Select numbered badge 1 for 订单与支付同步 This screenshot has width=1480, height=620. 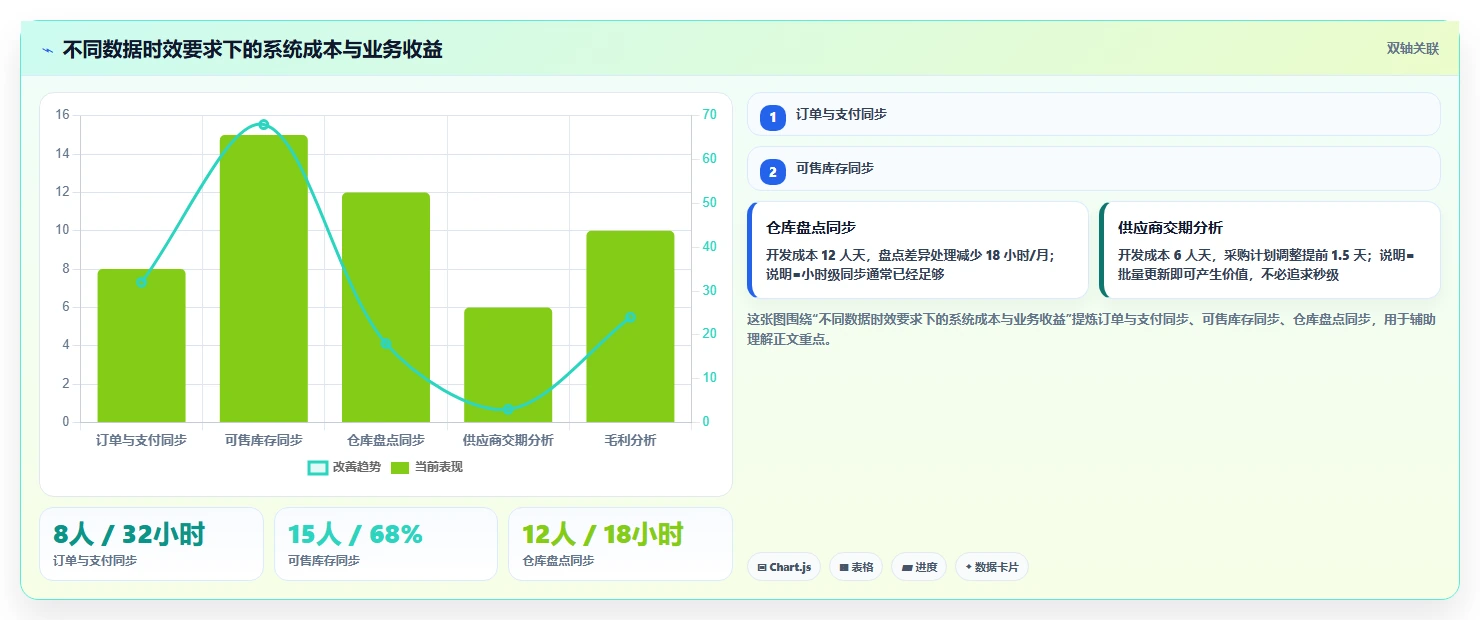772,117
